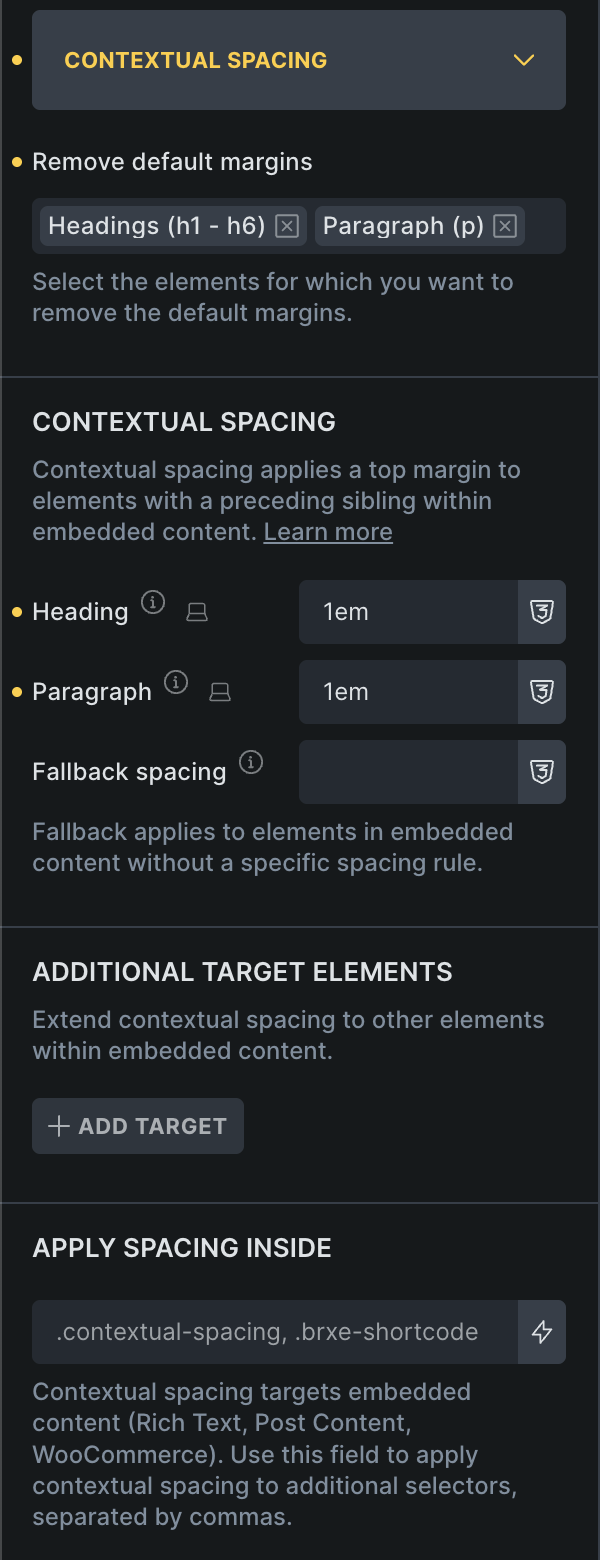Click CSS variable icon for Paragraph spacing
Screen dimensions: 600x1560
coord(542,692)
